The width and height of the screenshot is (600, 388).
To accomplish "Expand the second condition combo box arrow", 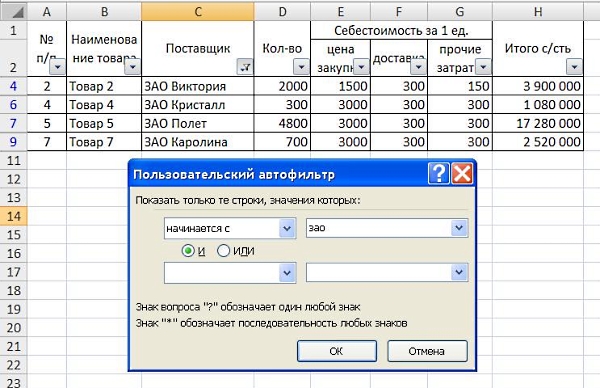I will [x=287, y=273].
